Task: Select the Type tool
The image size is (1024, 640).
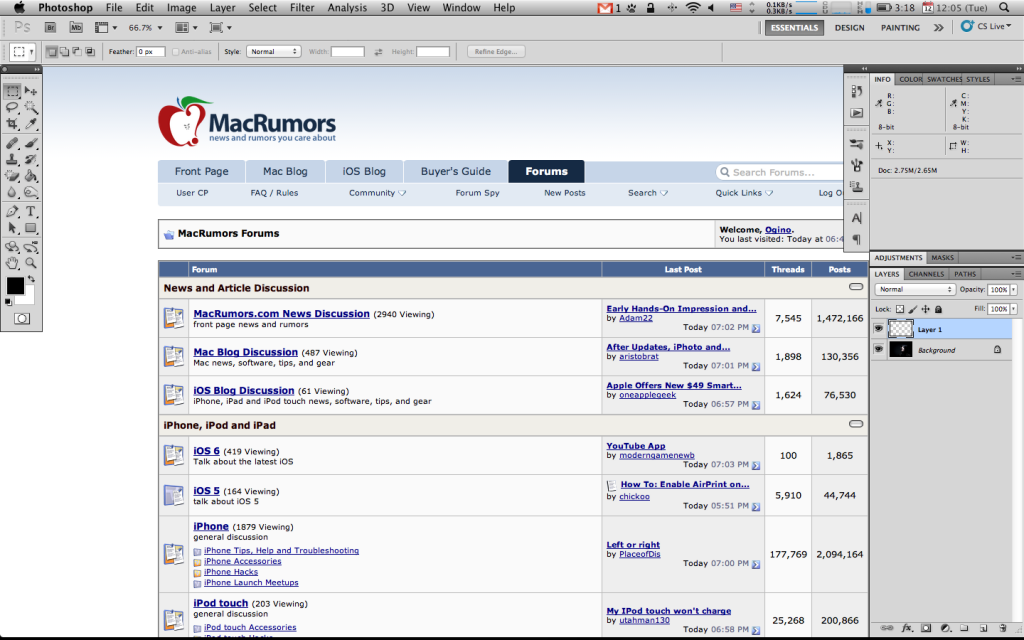Action: coord(31,212)
